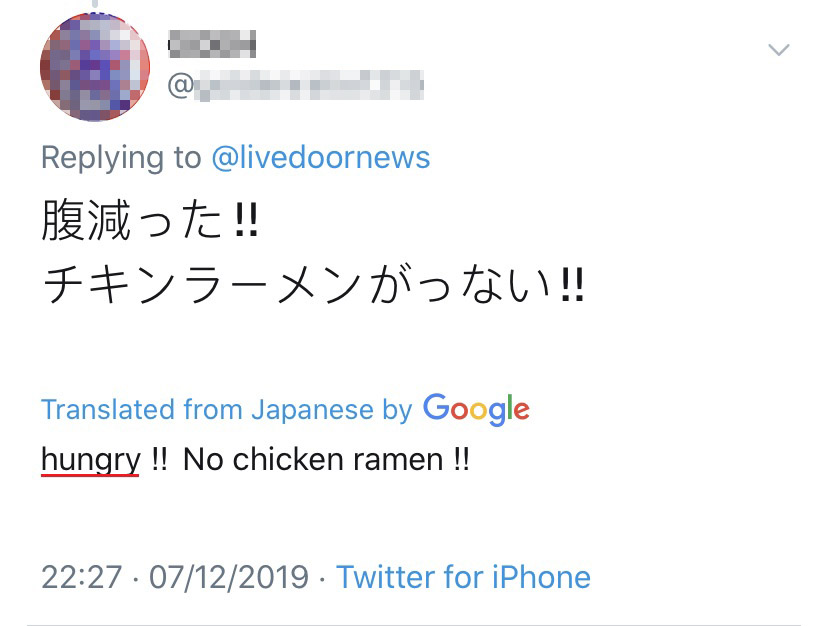Open the @livedoornews profile link
The image size is (828, 626).
click(x=321, y=157)
